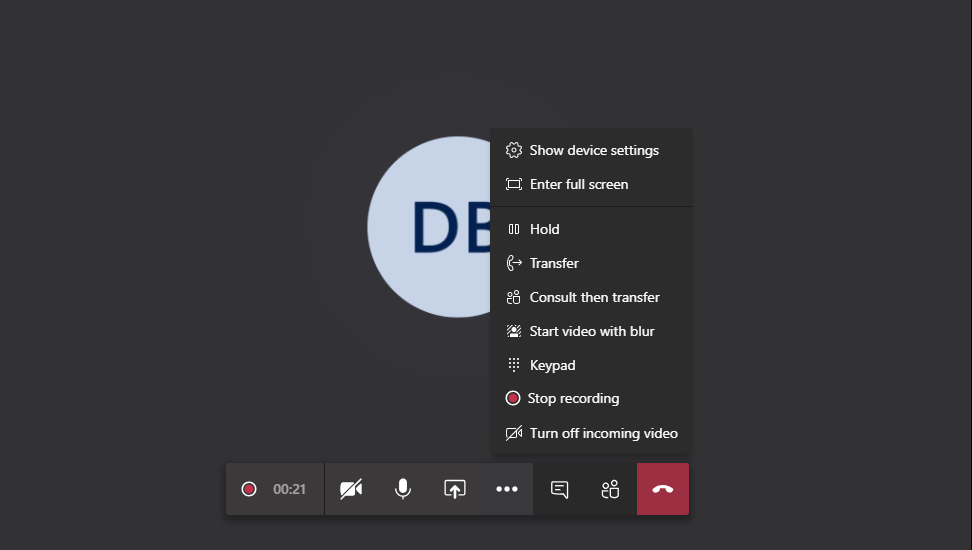Click the DB avatar circle

point(429,227)
